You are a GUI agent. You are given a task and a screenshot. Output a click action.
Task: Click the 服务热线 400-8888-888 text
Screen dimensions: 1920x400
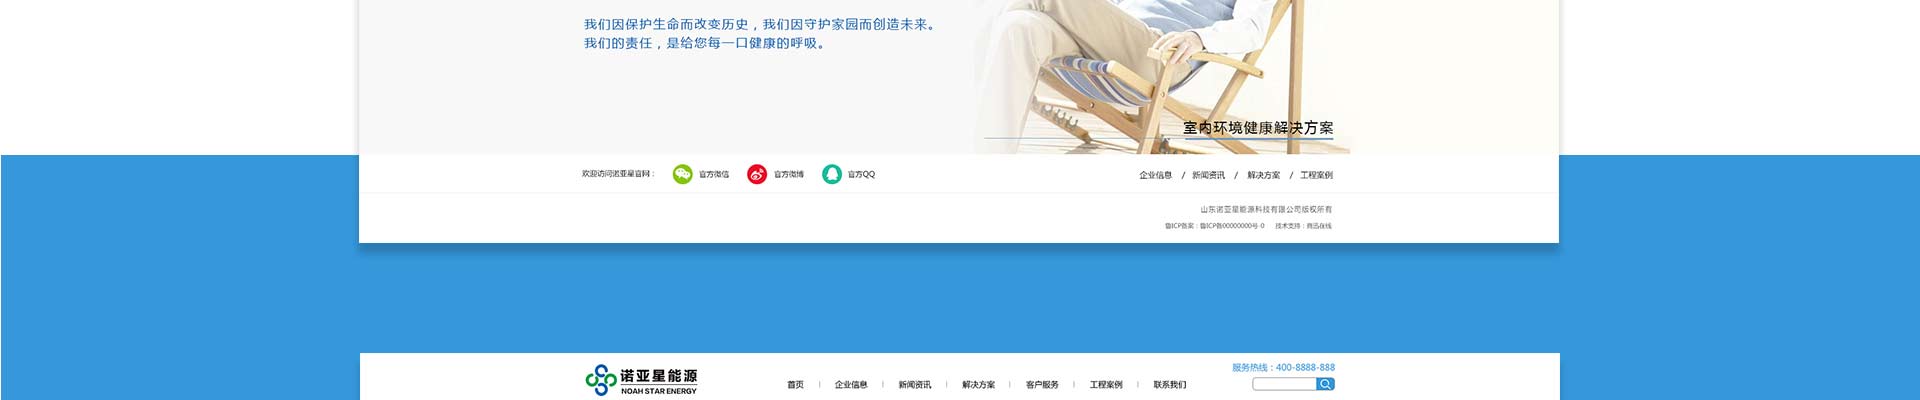pyautogui.click(x=1283, y=367)
